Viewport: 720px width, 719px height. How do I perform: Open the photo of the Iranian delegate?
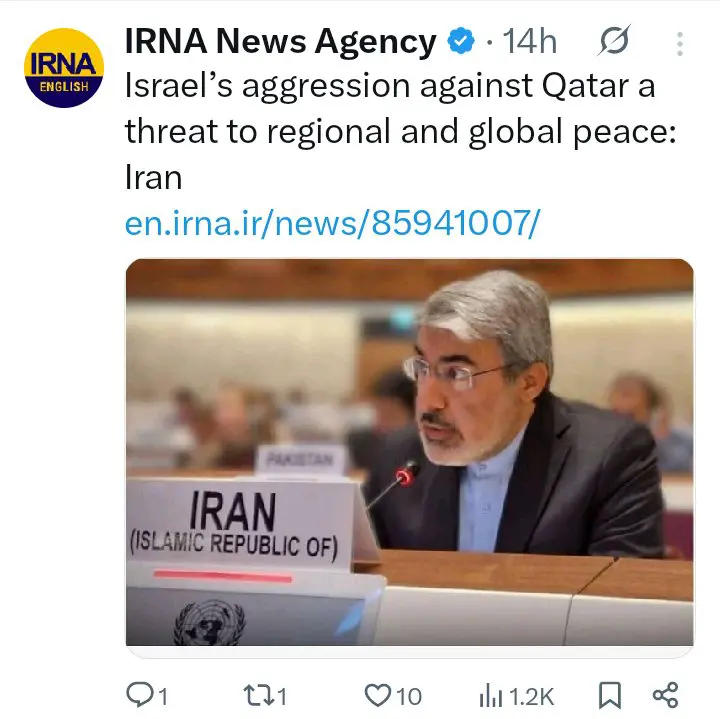(410, 453)
